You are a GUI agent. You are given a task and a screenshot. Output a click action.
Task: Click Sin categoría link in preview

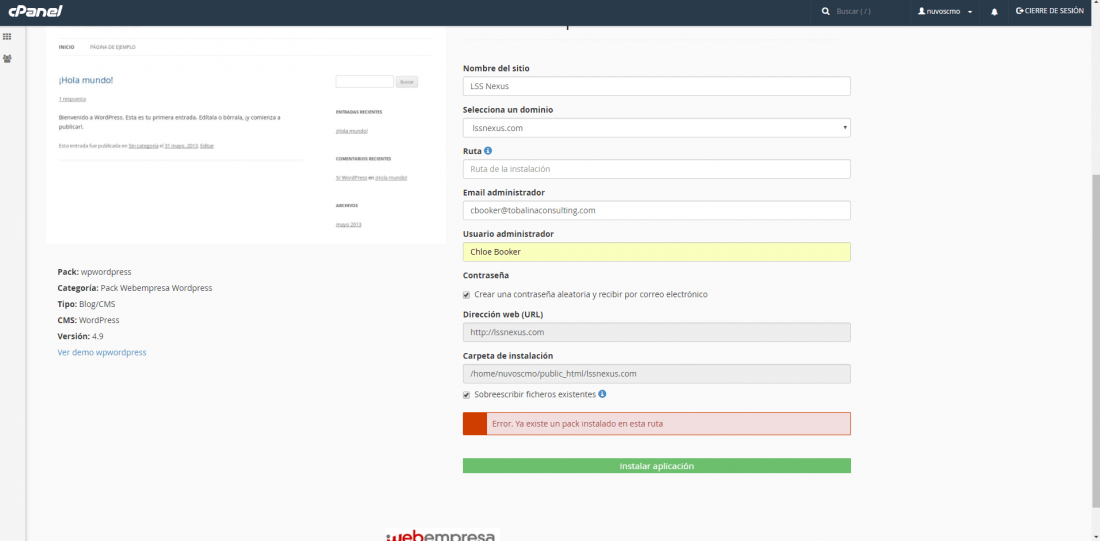[143, 146]
